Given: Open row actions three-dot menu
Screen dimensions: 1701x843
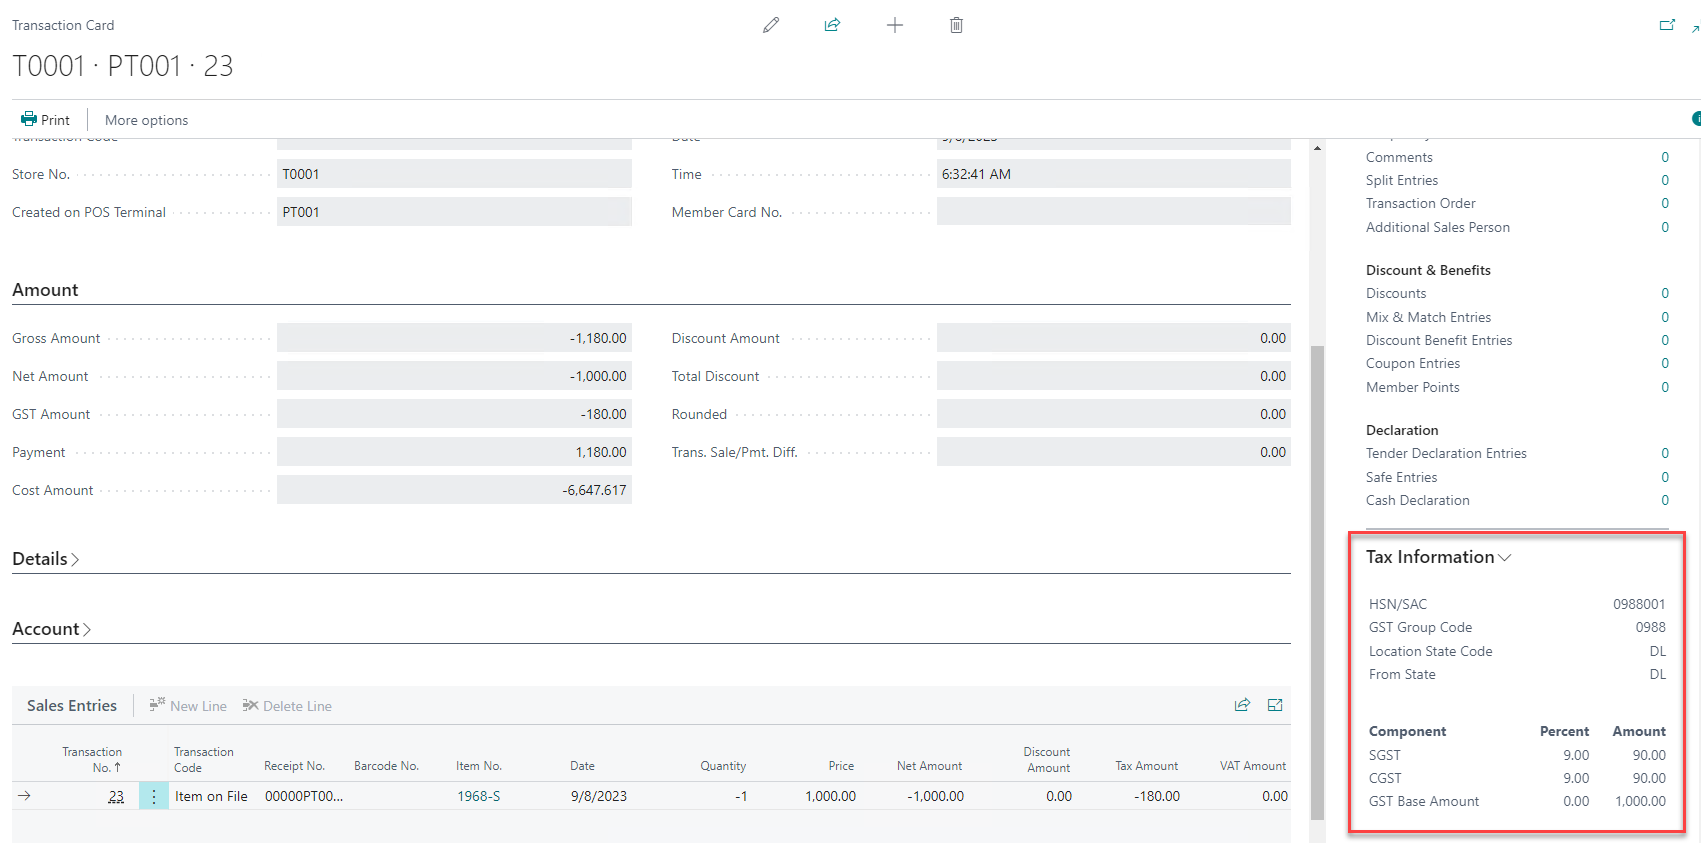Looking at the screenshot, I should pyautogui.click(x=154, y=796).
